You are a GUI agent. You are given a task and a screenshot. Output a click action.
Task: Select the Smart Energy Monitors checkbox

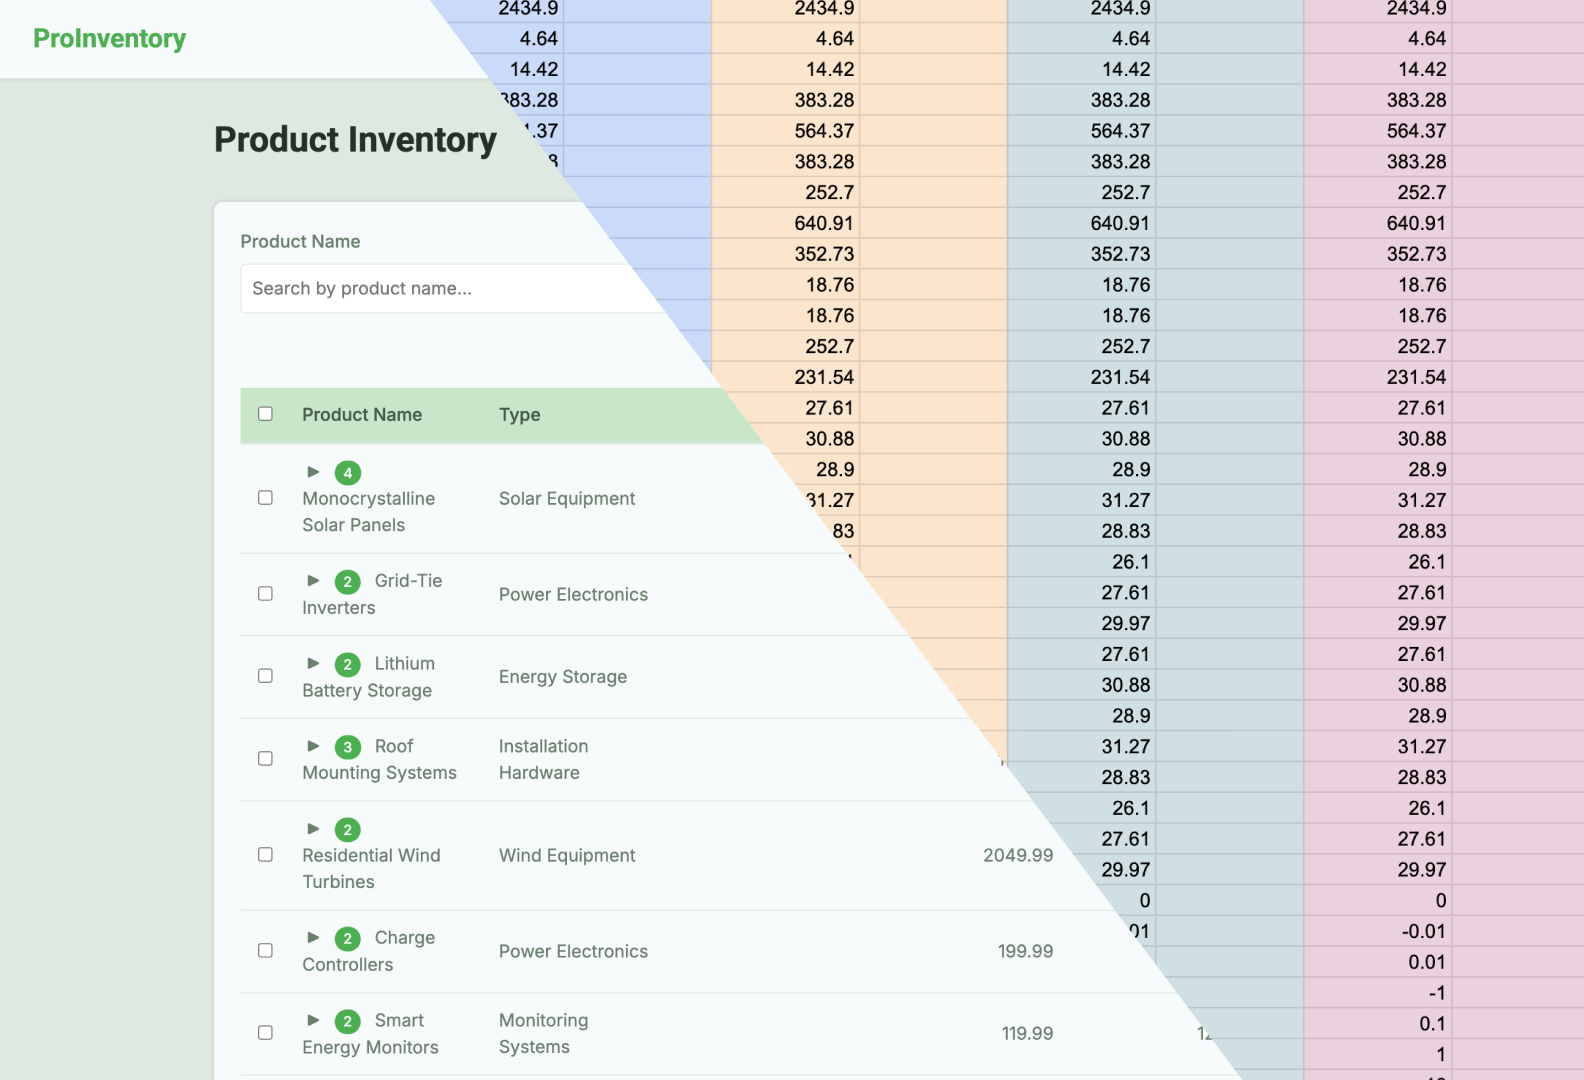coord(265,1033)
